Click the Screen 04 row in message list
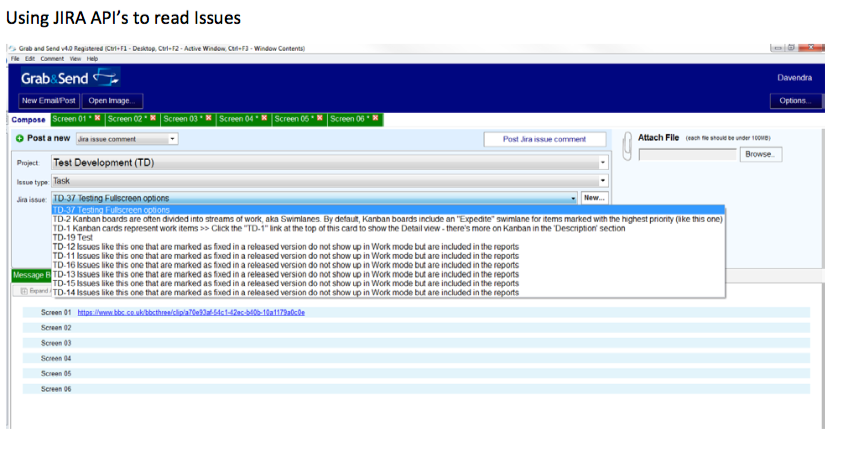 click(x=416, y=358)
